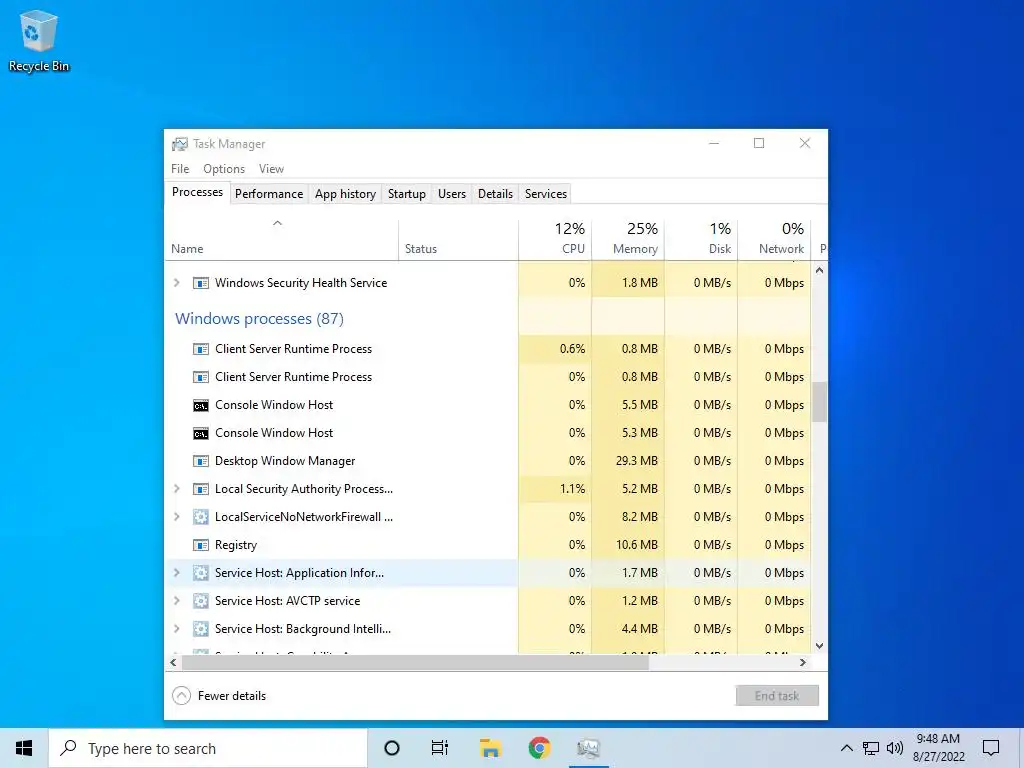Viewport: 1024px width, 768px height.
Task: Click the End task button
Action: point(777,696)
